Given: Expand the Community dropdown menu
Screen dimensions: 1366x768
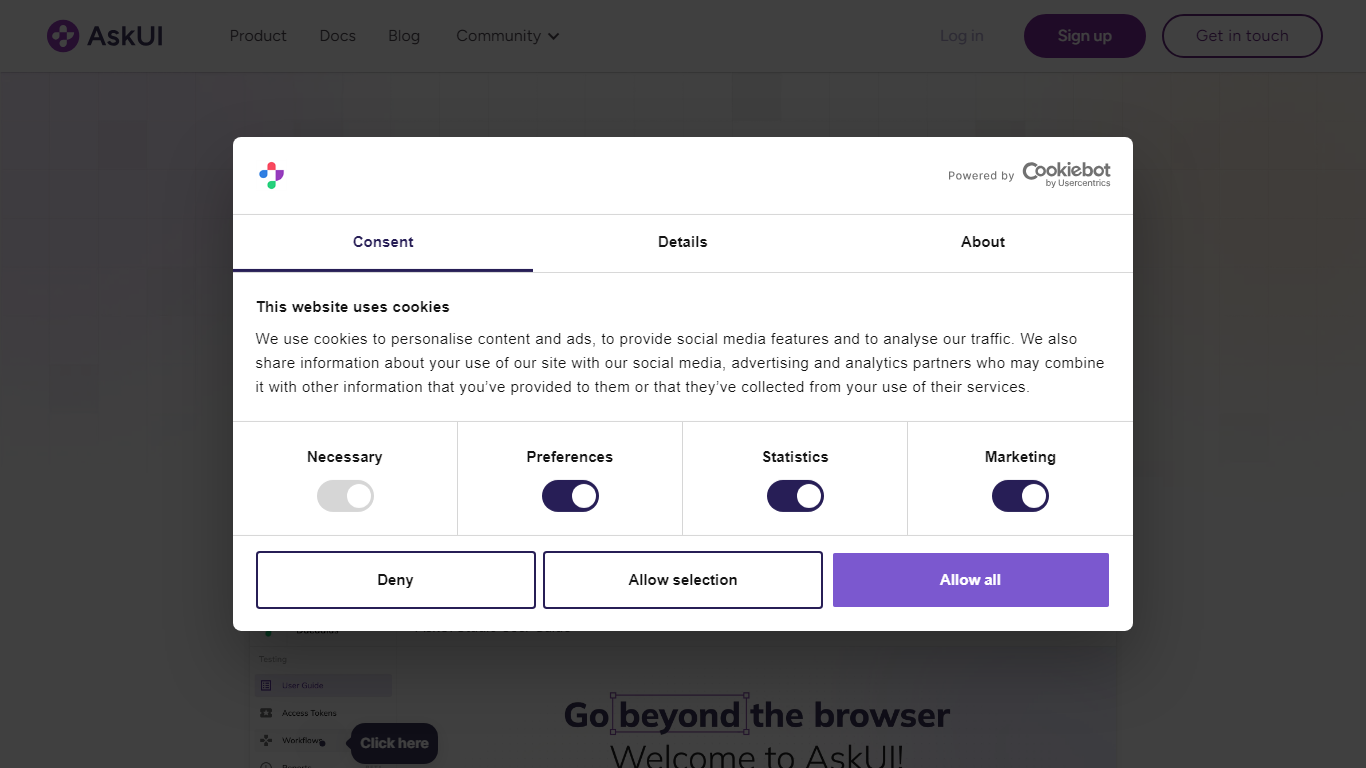Looking at the screenshot, I should [508, 36].
